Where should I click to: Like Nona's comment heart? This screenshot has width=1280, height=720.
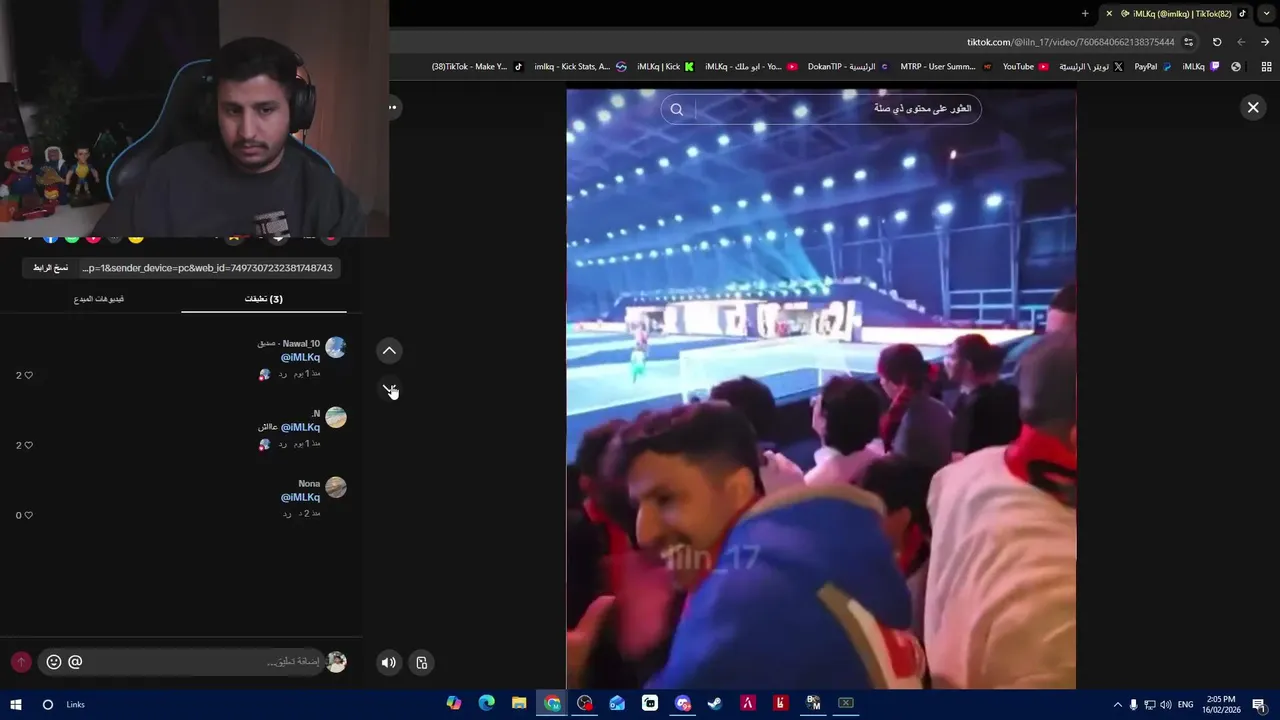(x=28, y=515)
